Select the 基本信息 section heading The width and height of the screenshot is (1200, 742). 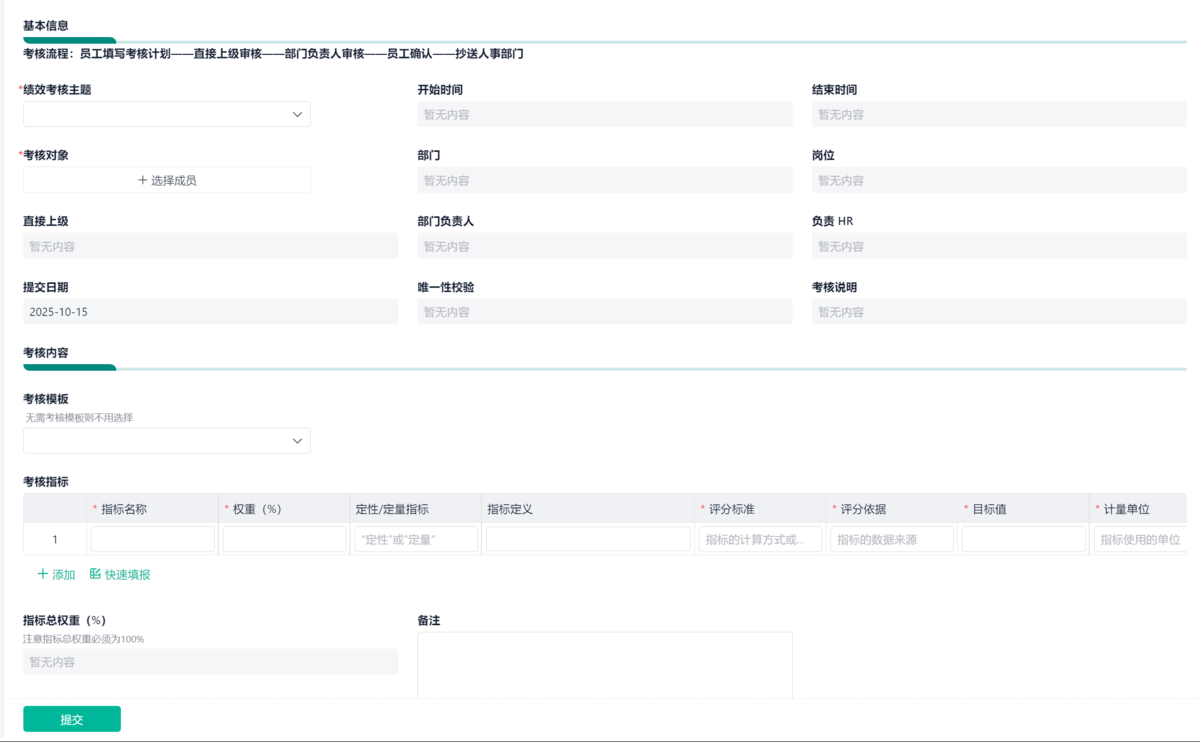pos(46,25)
